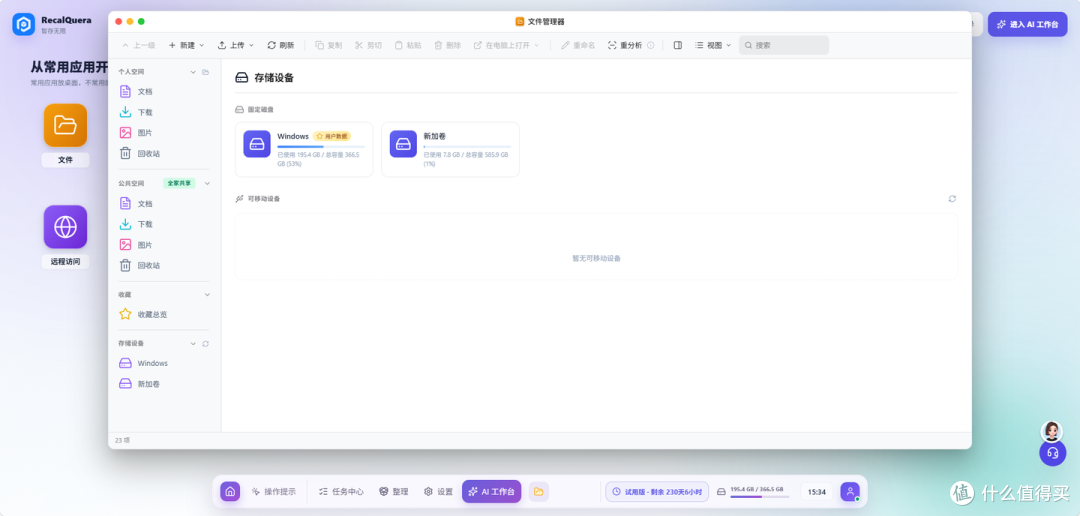Image resolution: width=1080 pixels, height=516 pixels.
Task: Open the 新建 dropdown in the toolbar
Action: click(x=186, y=45)
